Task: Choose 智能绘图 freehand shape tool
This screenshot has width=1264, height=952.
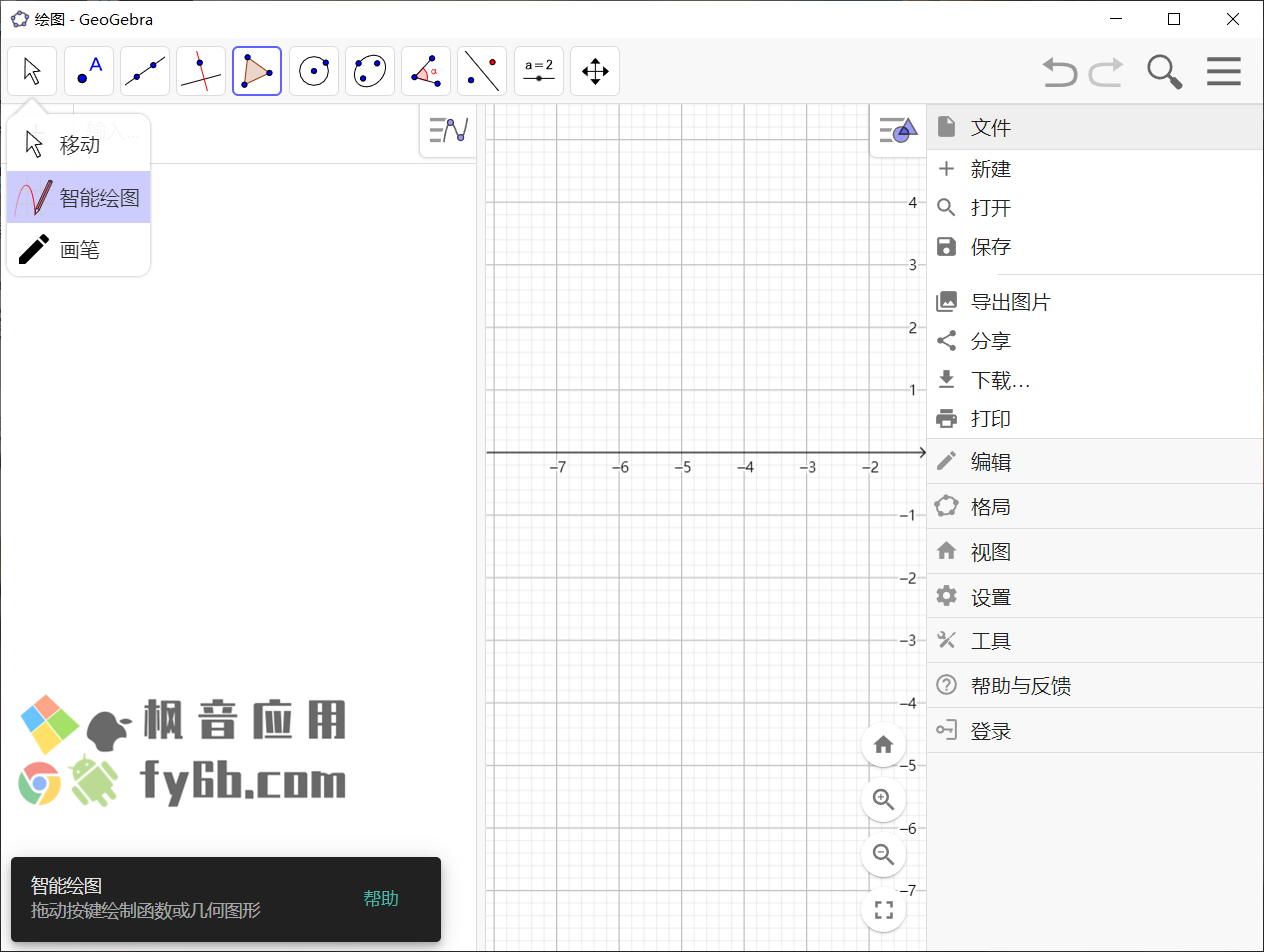Action: point(78,197)
